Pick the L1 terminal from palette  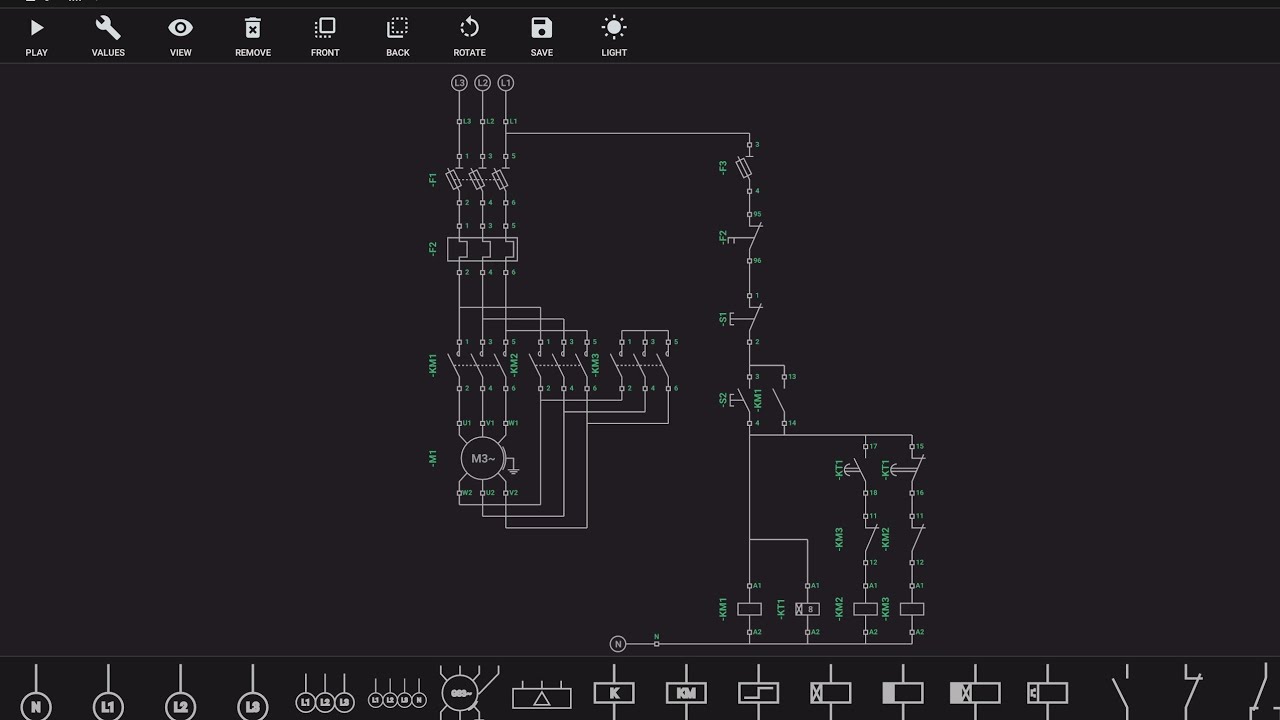[x=108, y=693]
